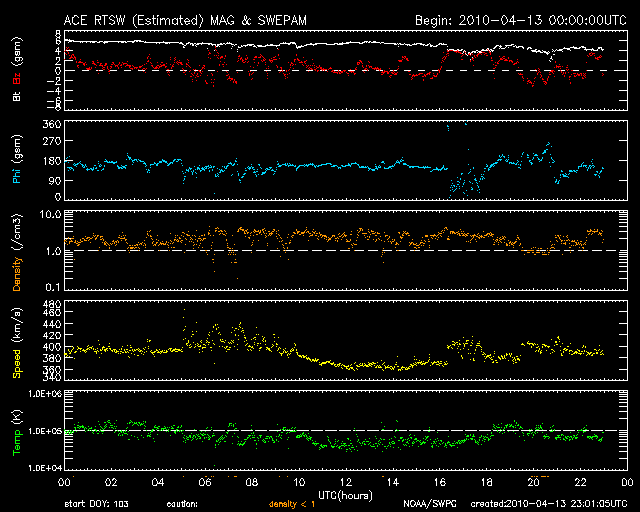
Task: Click the orange 'density < 1' legend text
Action: [x=292, y=505]
